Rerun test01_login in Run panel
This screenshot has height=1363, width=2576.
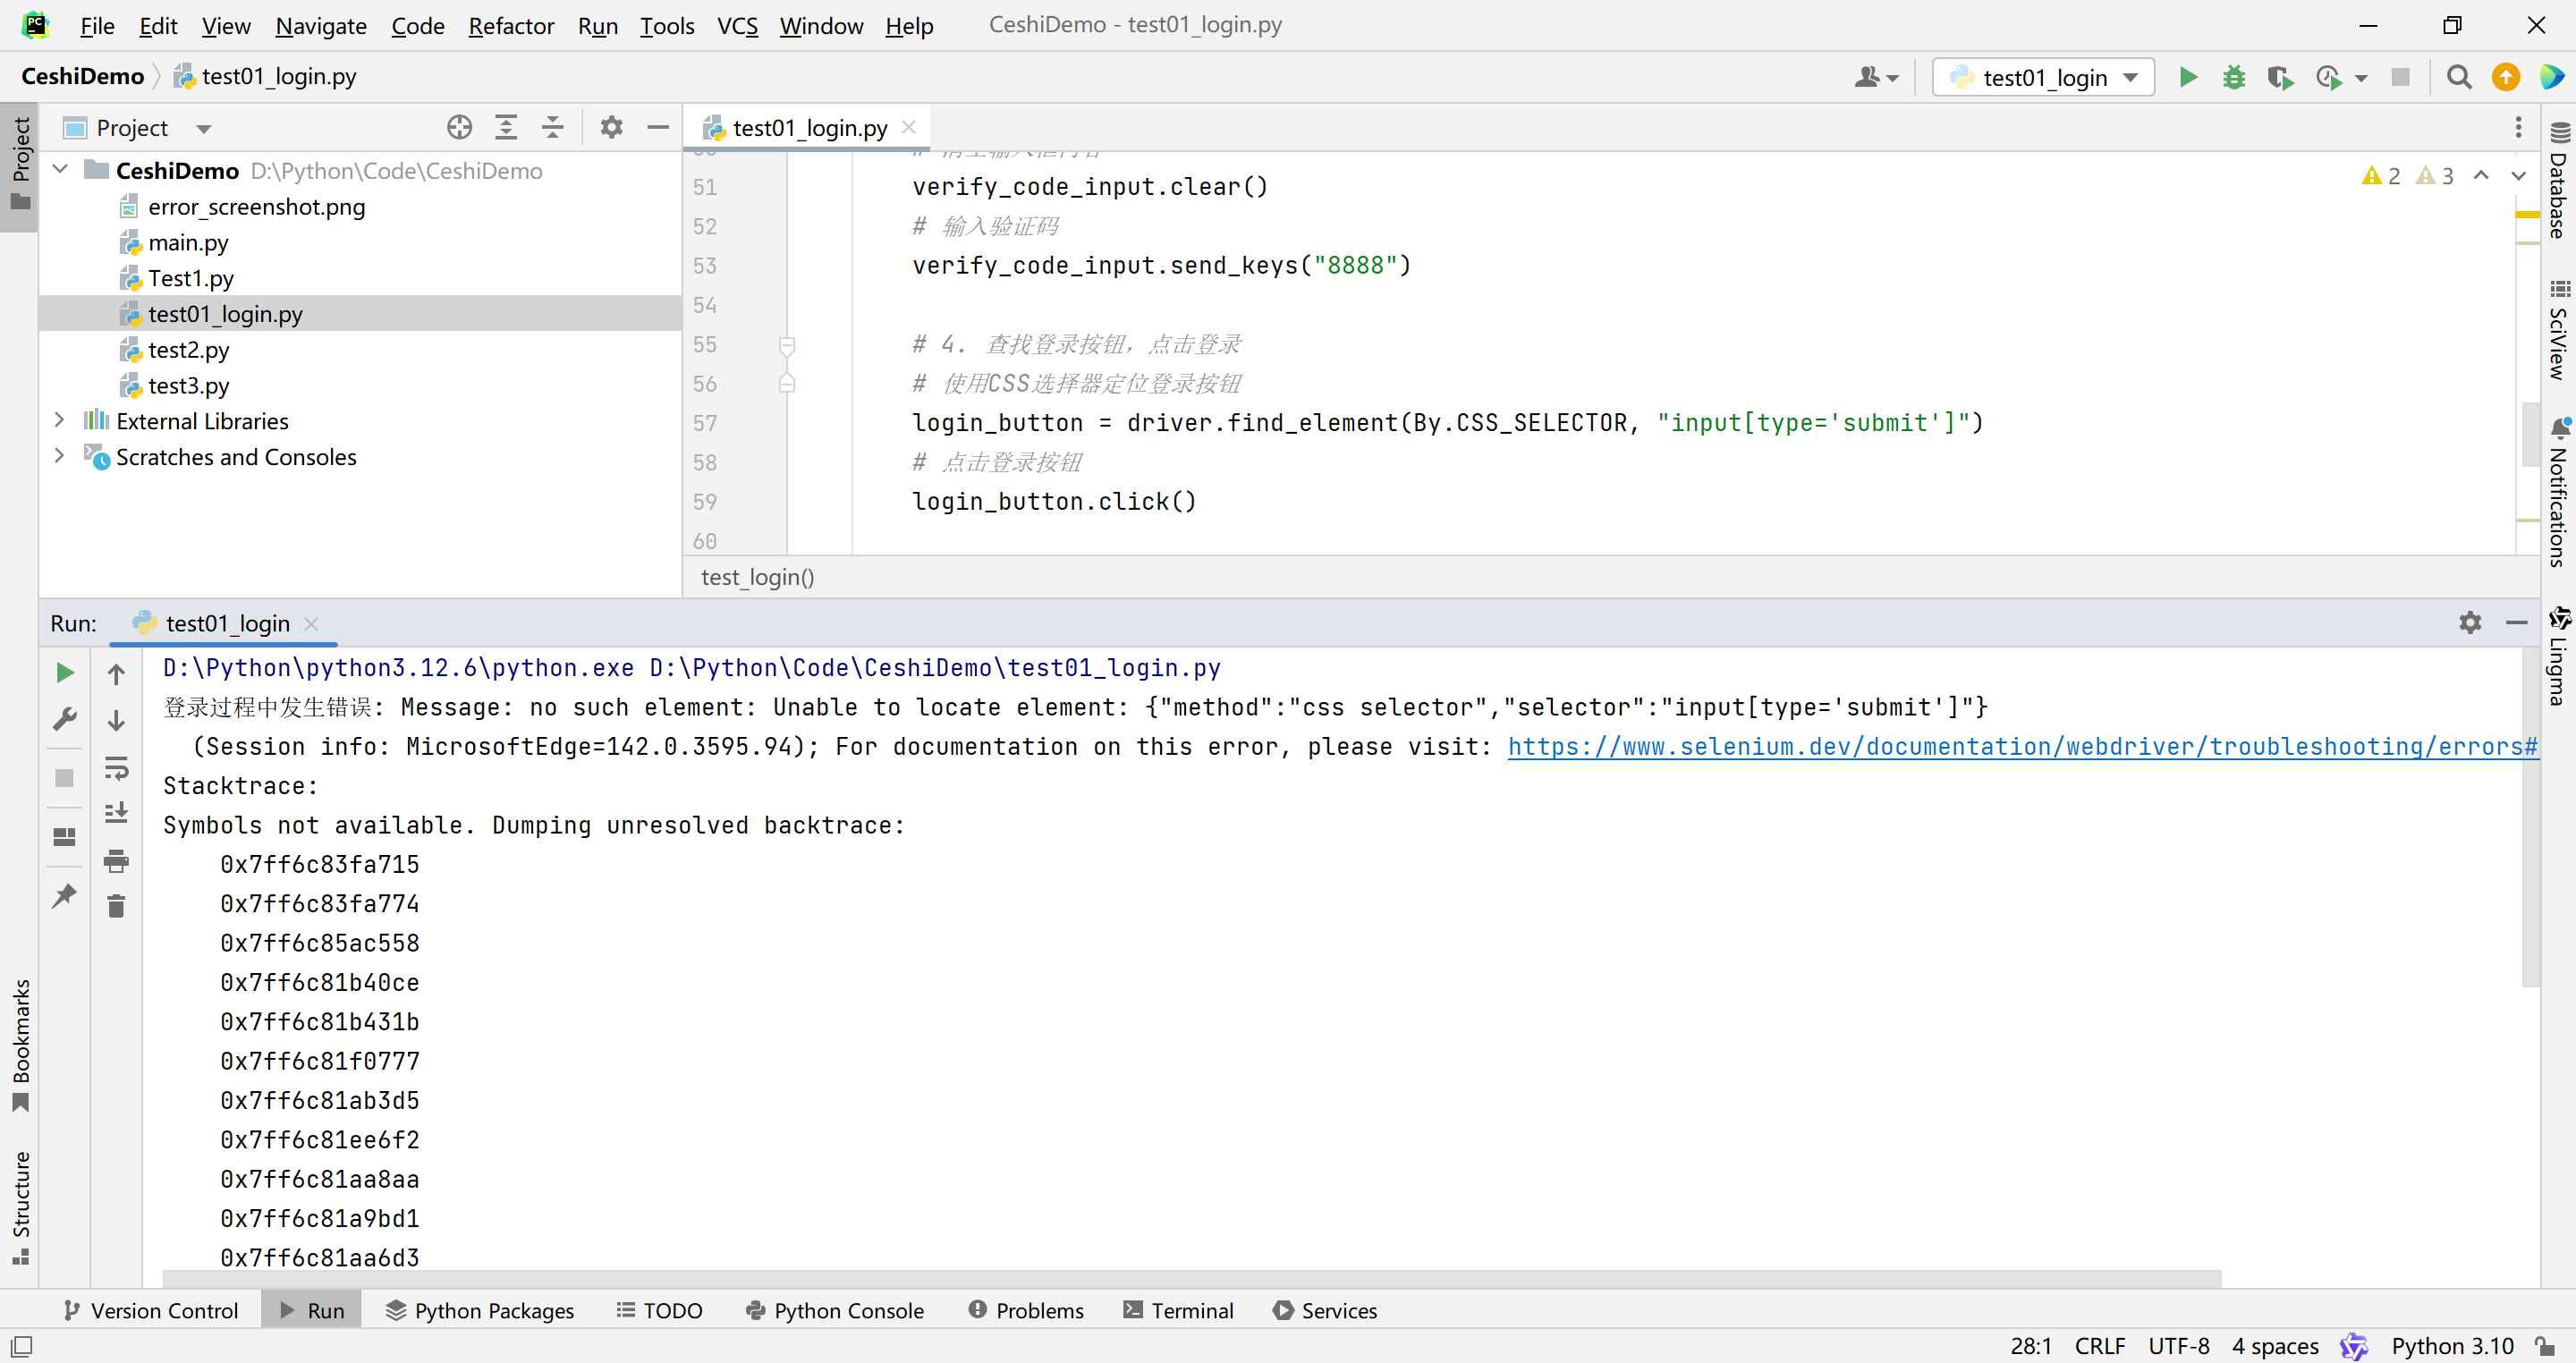(65, 673)
